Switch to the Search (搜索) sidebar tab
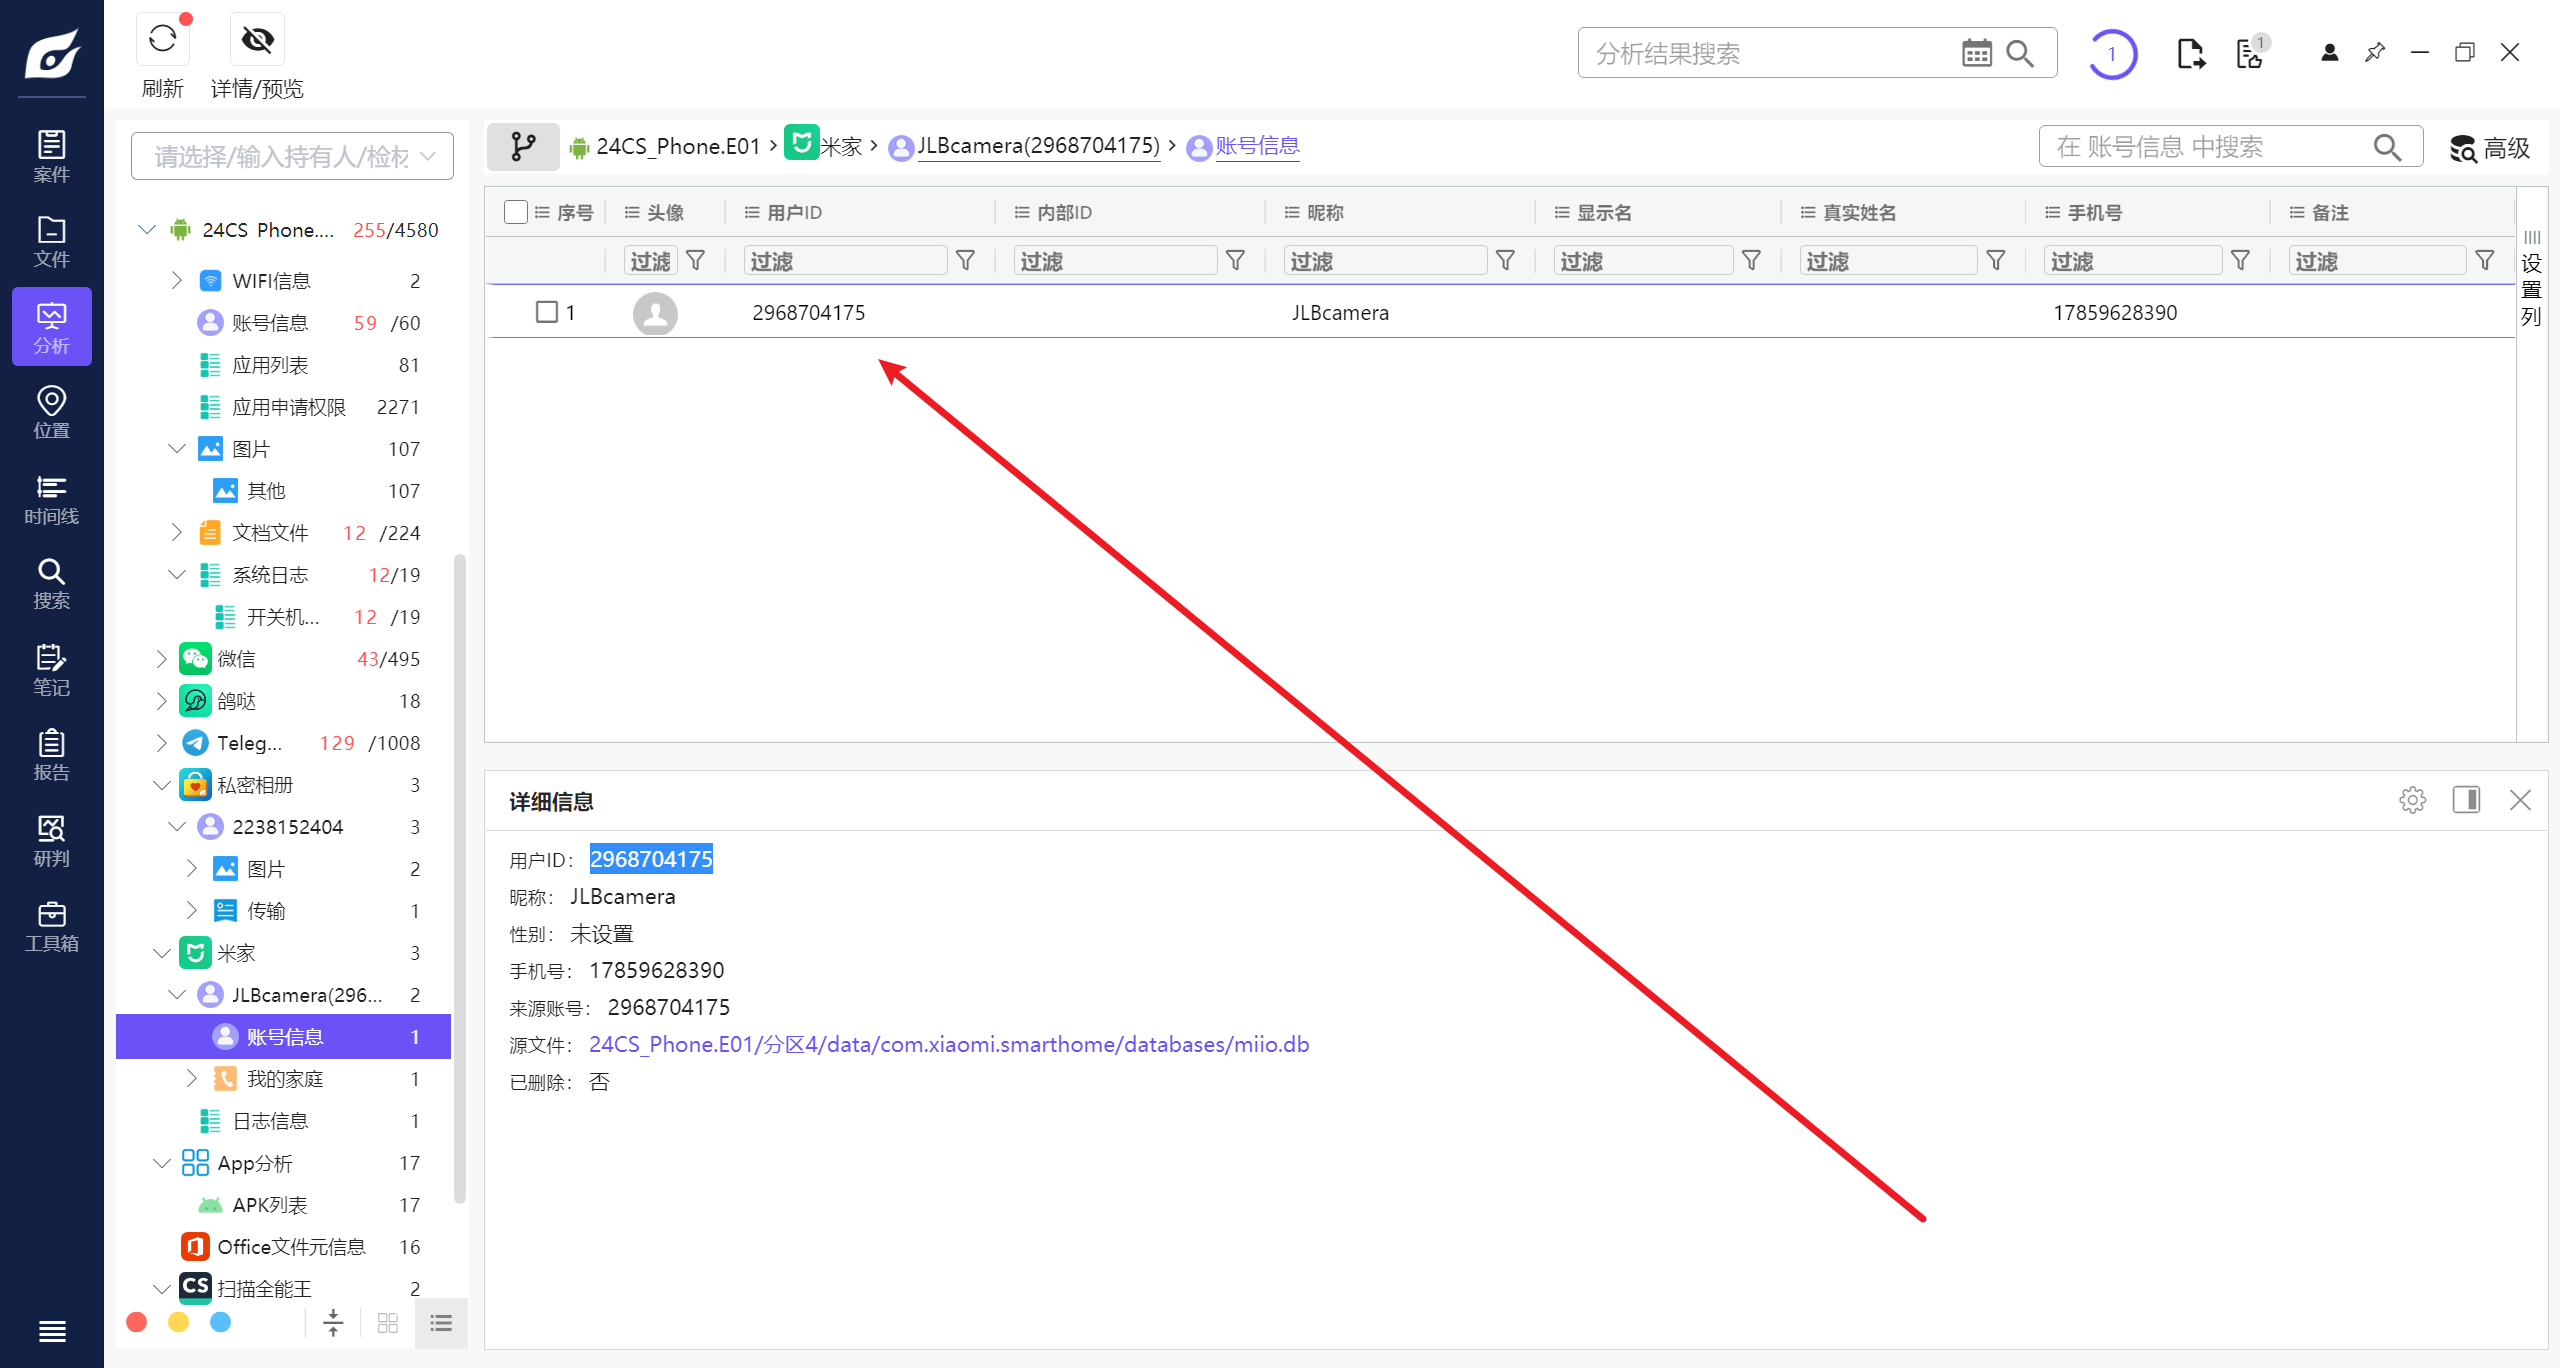This screenshot has width=2560, height=1368. pyautogui.click(x=51, y=584)
